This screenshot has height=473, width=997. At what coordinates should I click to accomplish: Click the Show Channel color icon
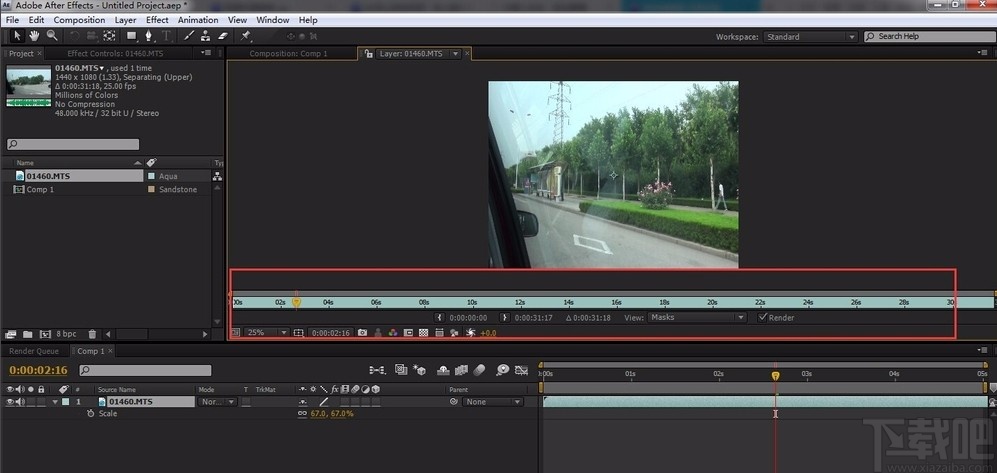[x=393, y=332]
